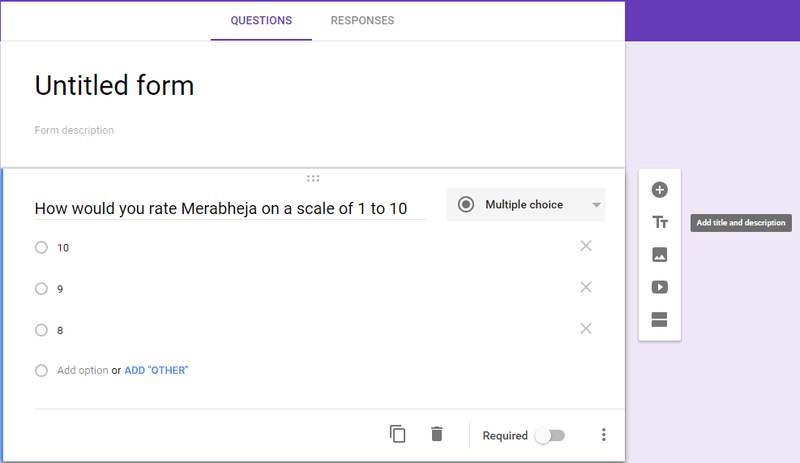
Task: Remove option 9 with its X
Action: (586, 287)
